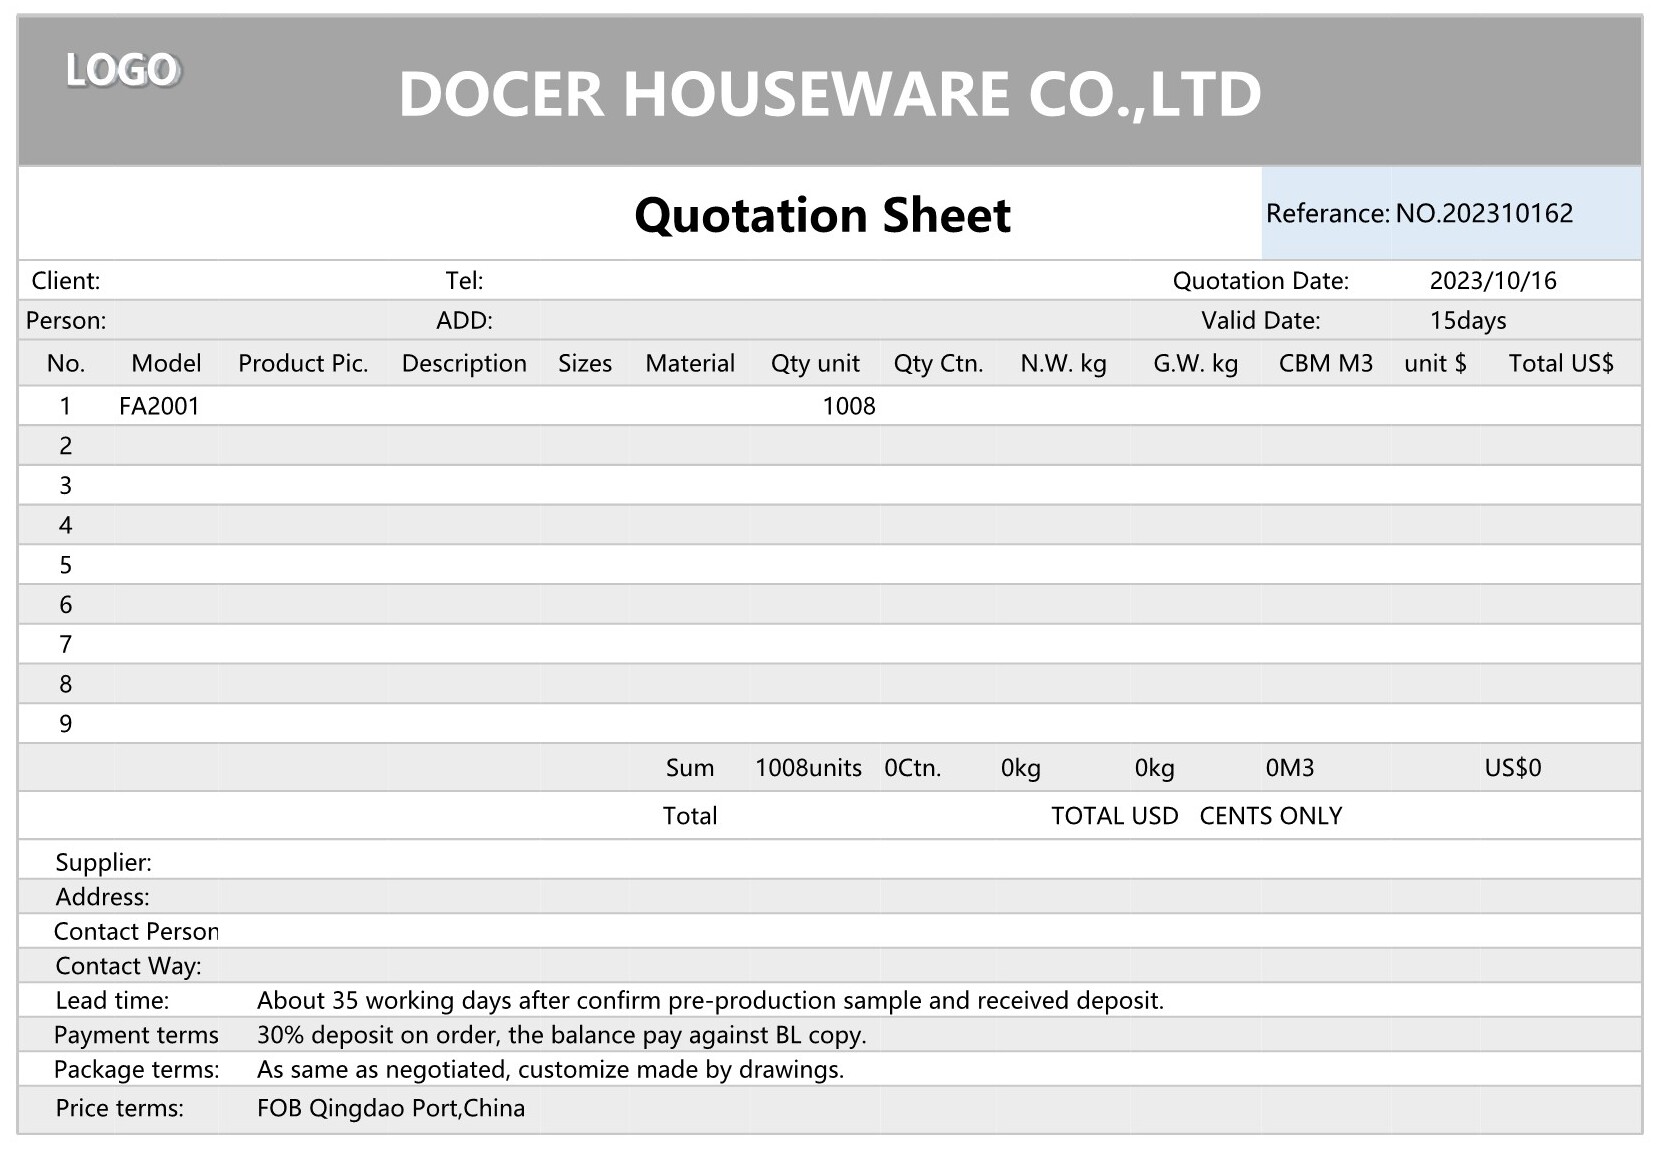
Task: Select the DOCER HOUSEWARE CO.,LTD title
Action: [x=829, y=94]
